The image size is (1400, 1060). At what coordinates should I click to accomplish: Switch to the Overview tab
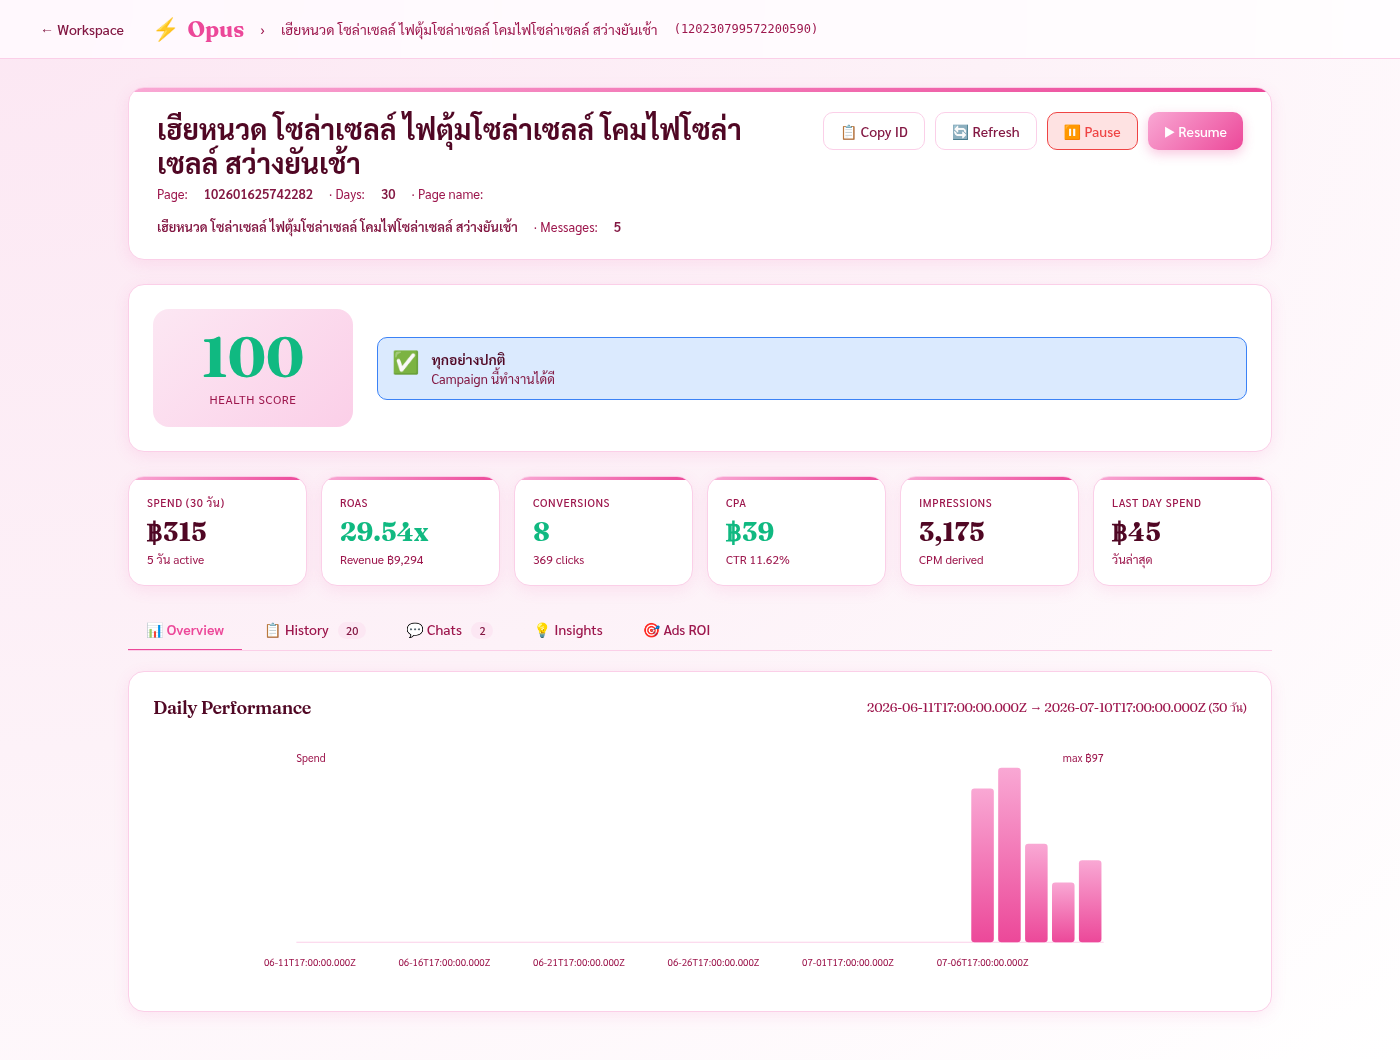tap(185, 630)
